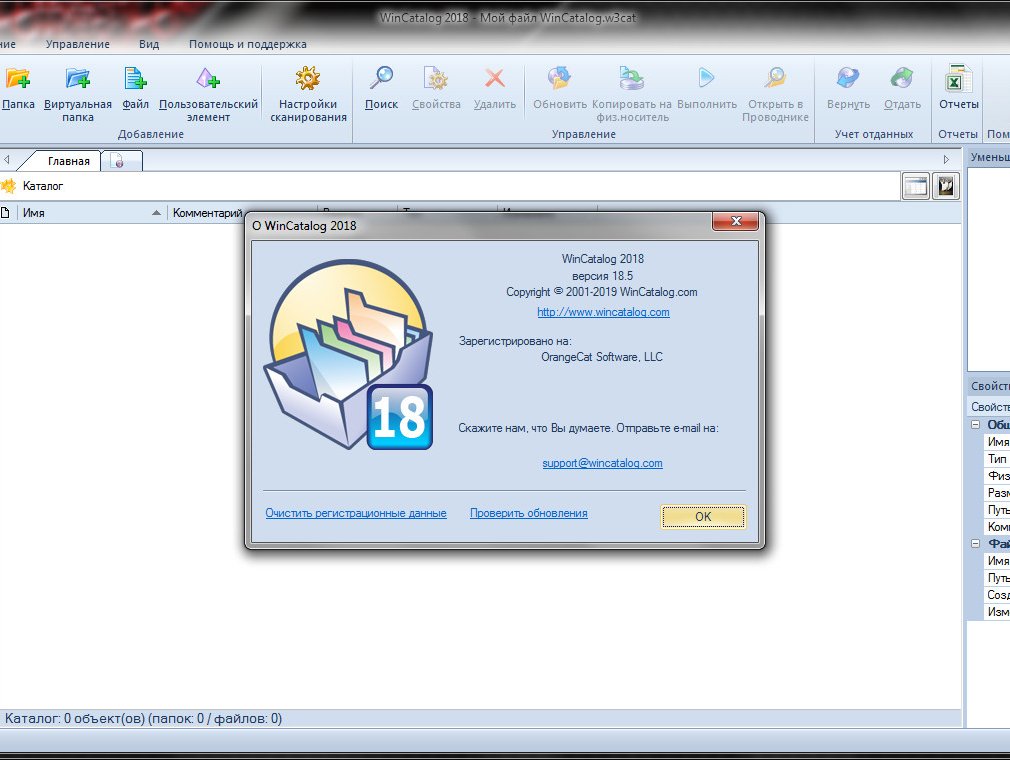Click the Каталог breadcrumb text

43,186
